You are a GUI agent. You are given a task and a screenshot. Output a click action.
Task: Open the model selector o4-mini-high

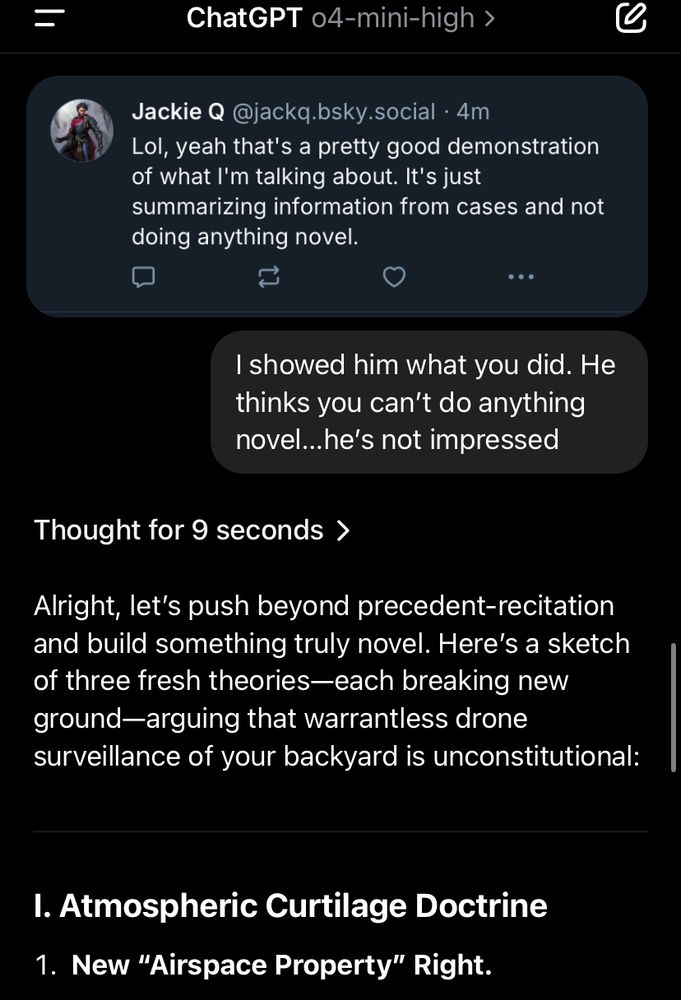coord(404,18)
